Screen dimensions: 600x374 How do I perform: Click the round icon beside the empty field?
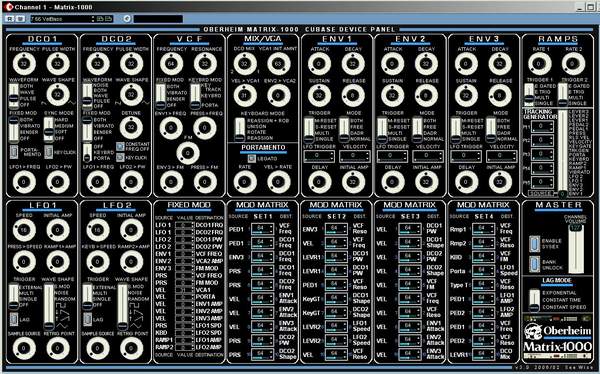(127, 18)
